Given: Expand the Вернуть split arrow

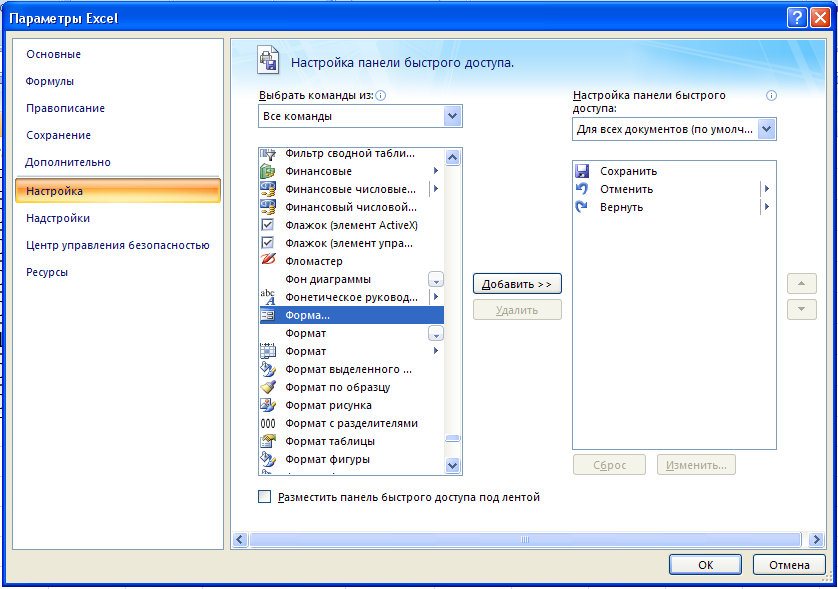Looking at the screenshot, I should (767, 207).
